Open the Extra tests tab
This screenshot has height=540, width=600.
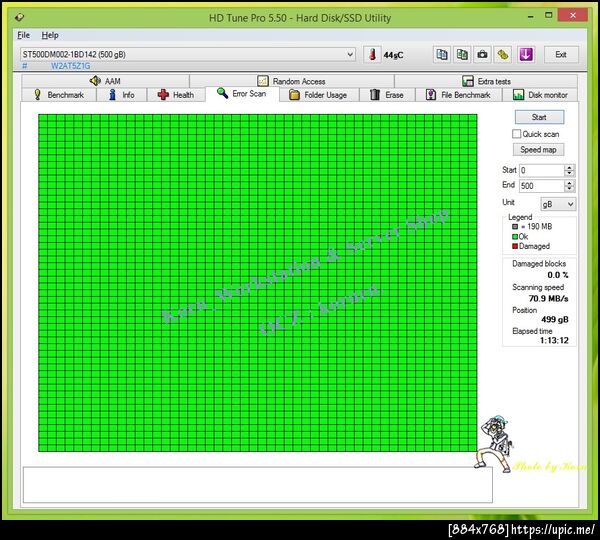click(x=486, y=81)
